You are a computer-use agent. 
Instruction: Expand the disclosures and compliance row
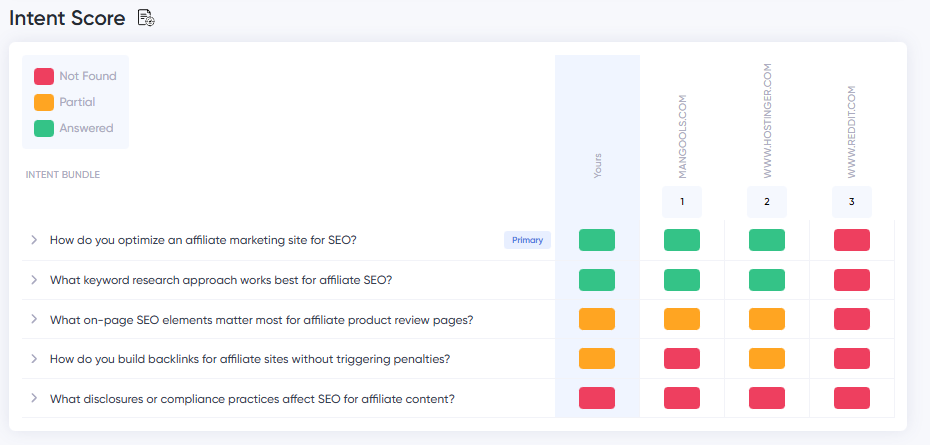click(34, 398)
